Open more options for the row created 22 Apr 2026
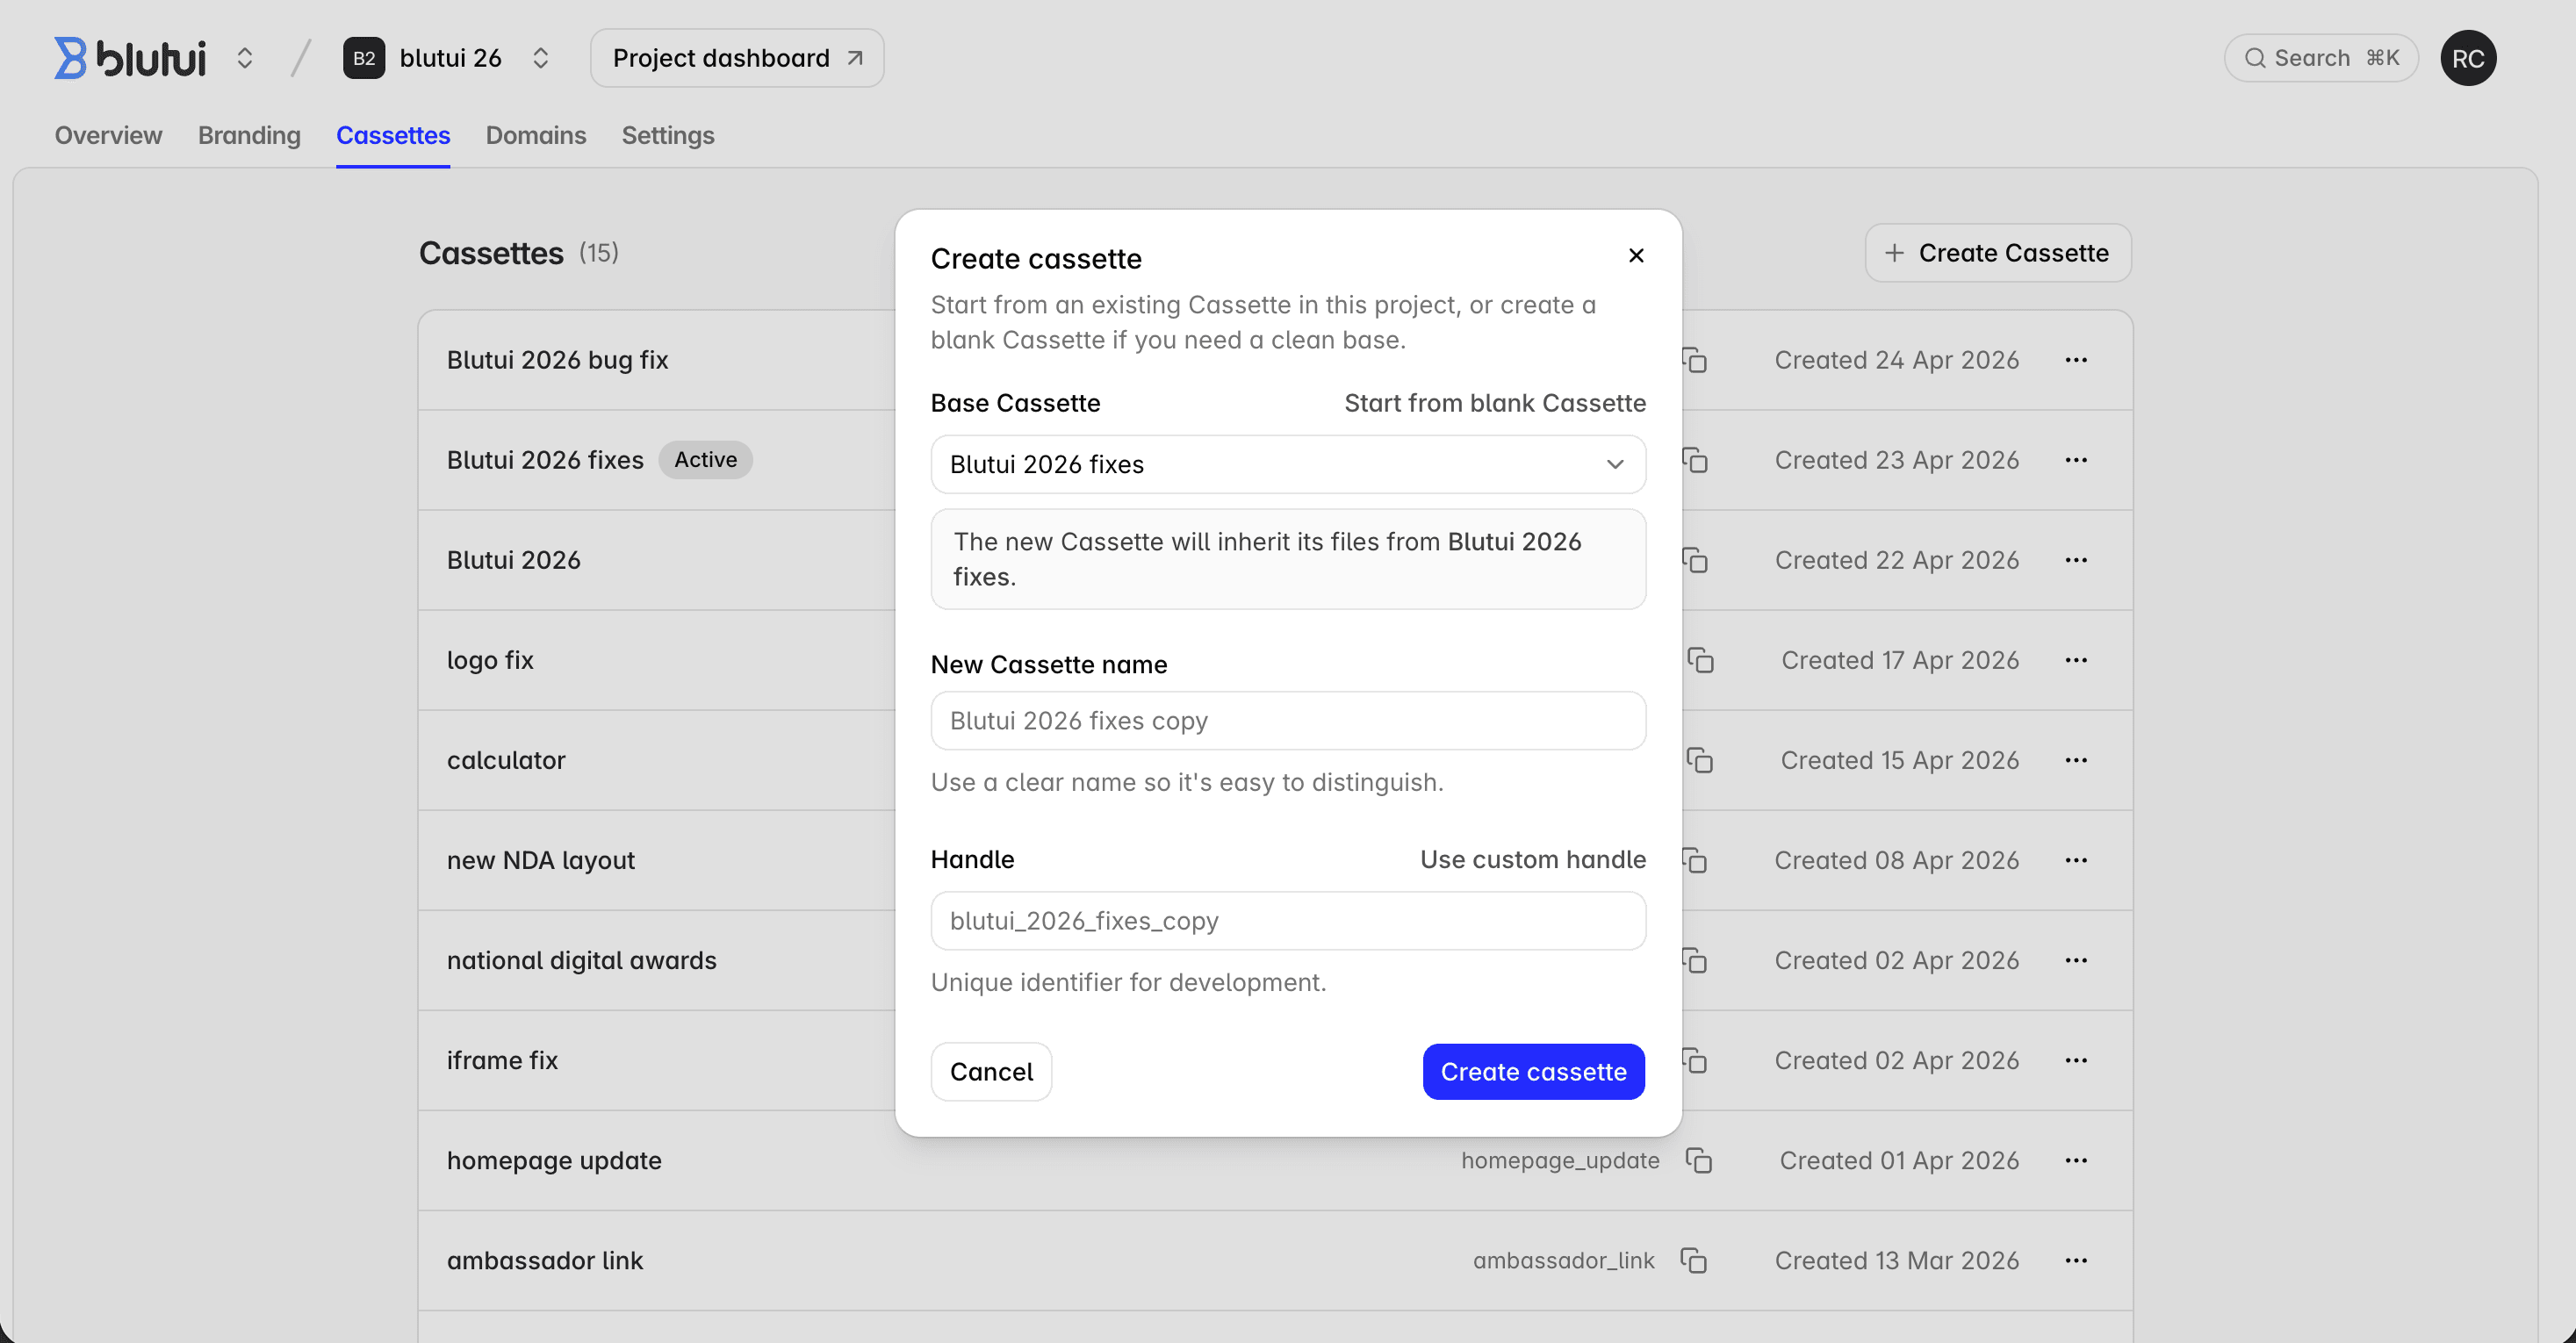This screenshot has width=2576, height=1343. 2076,560
